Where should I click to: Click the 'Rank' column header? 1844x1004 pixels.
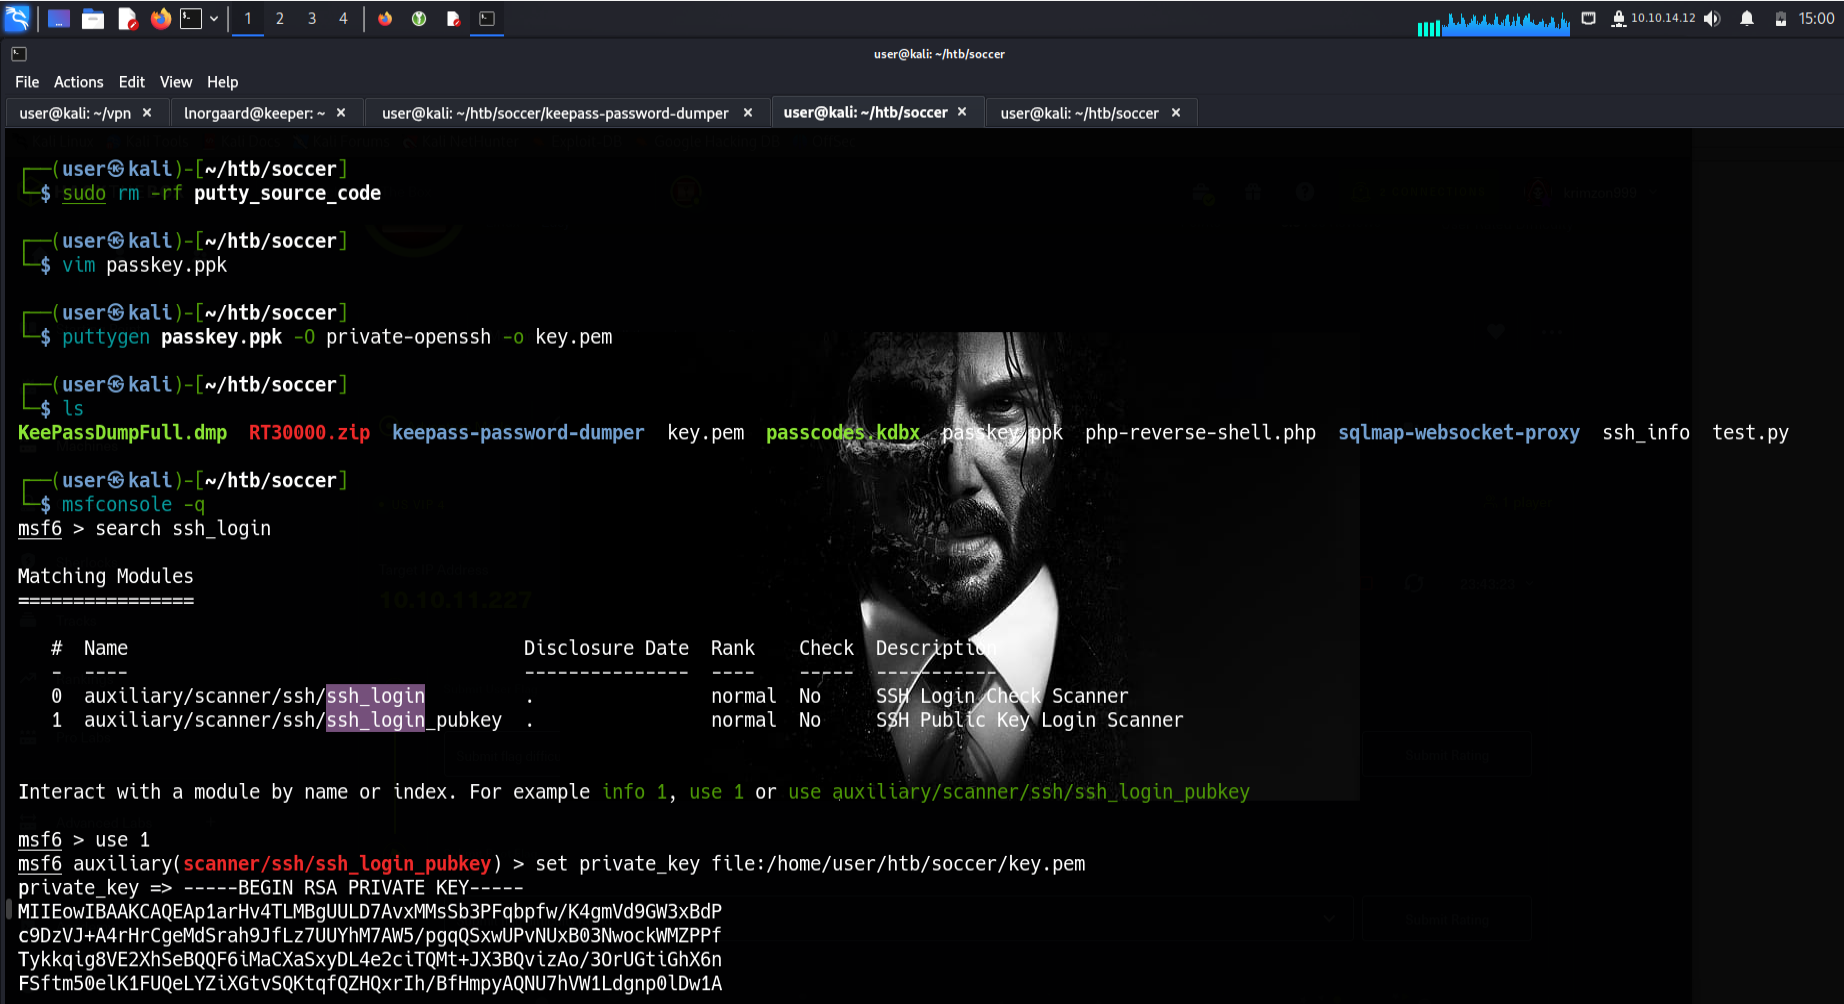[x=733, y=648]
